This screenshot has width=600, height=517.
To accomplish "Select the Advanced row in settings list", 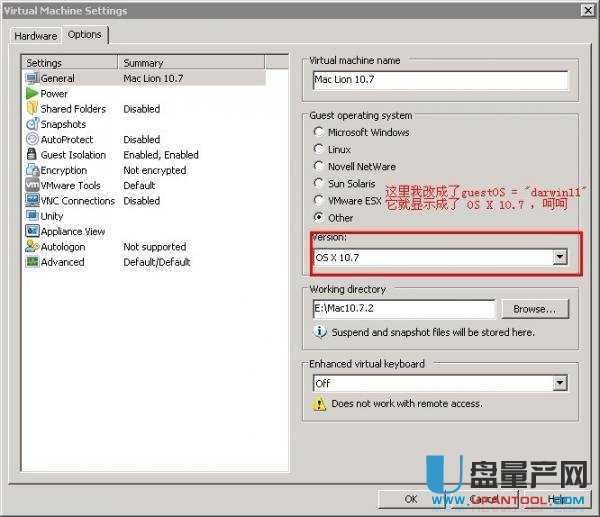I will (62, 262).
